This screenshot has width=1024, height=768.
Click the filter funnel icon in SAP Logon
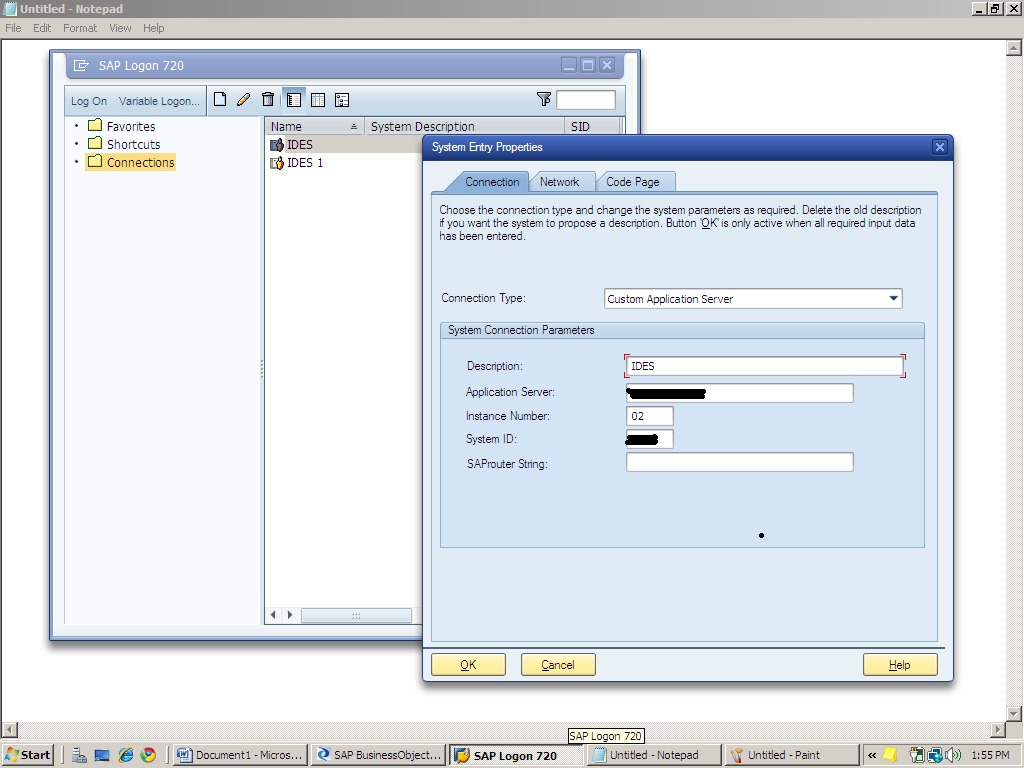[543, 99]
